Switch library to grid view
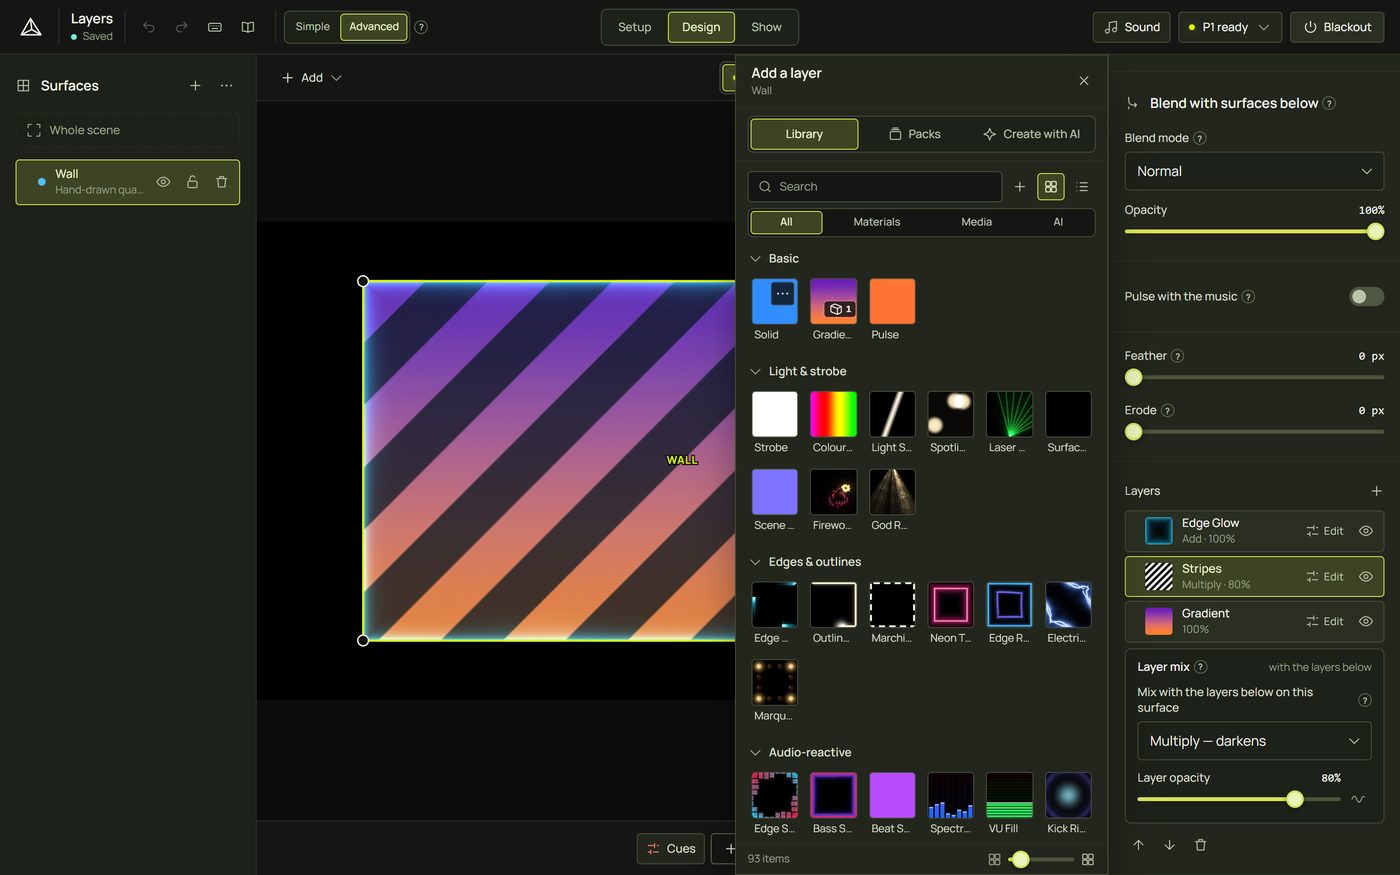Screen dimensions: 1400x875 click(1051, 187)
